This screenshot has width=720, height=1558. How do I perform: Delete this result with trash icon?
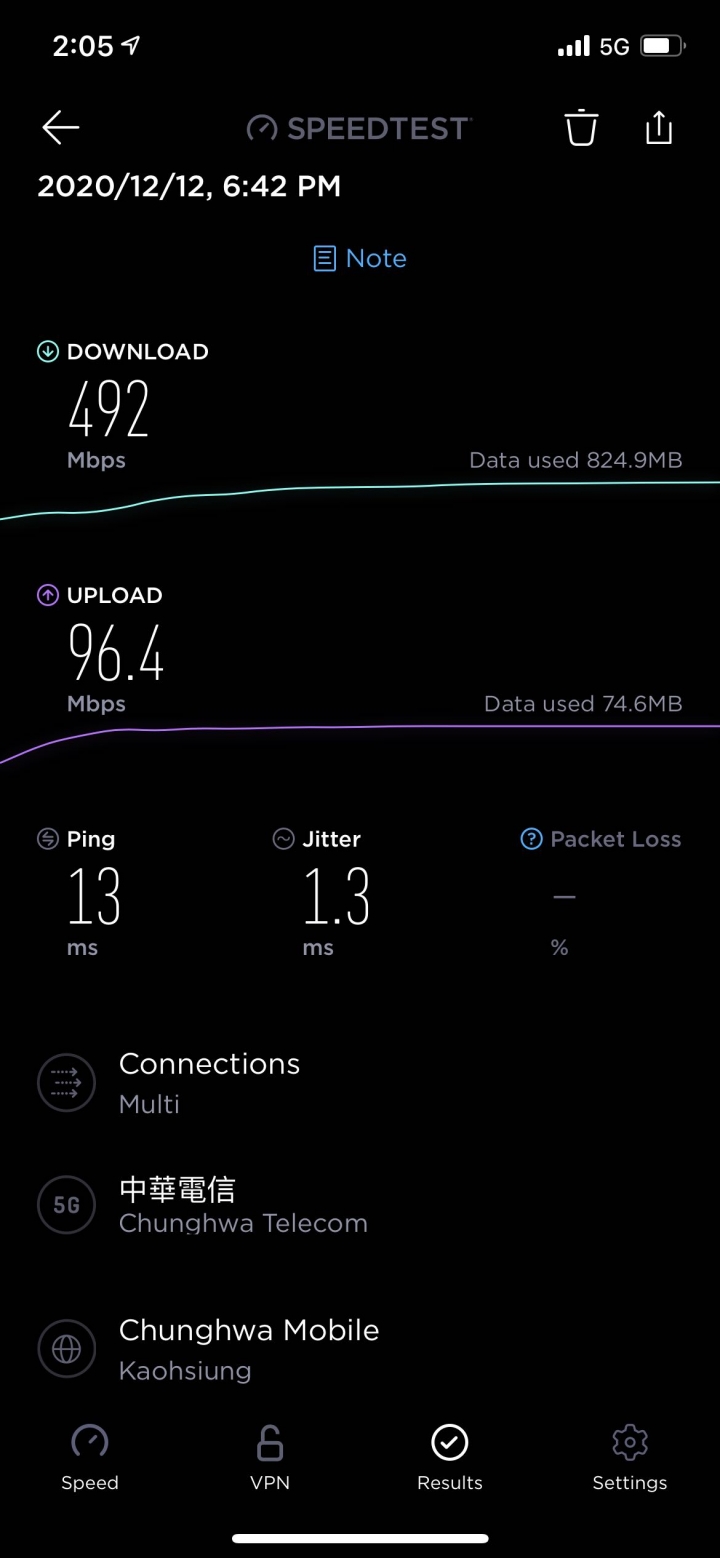point(580,128)
